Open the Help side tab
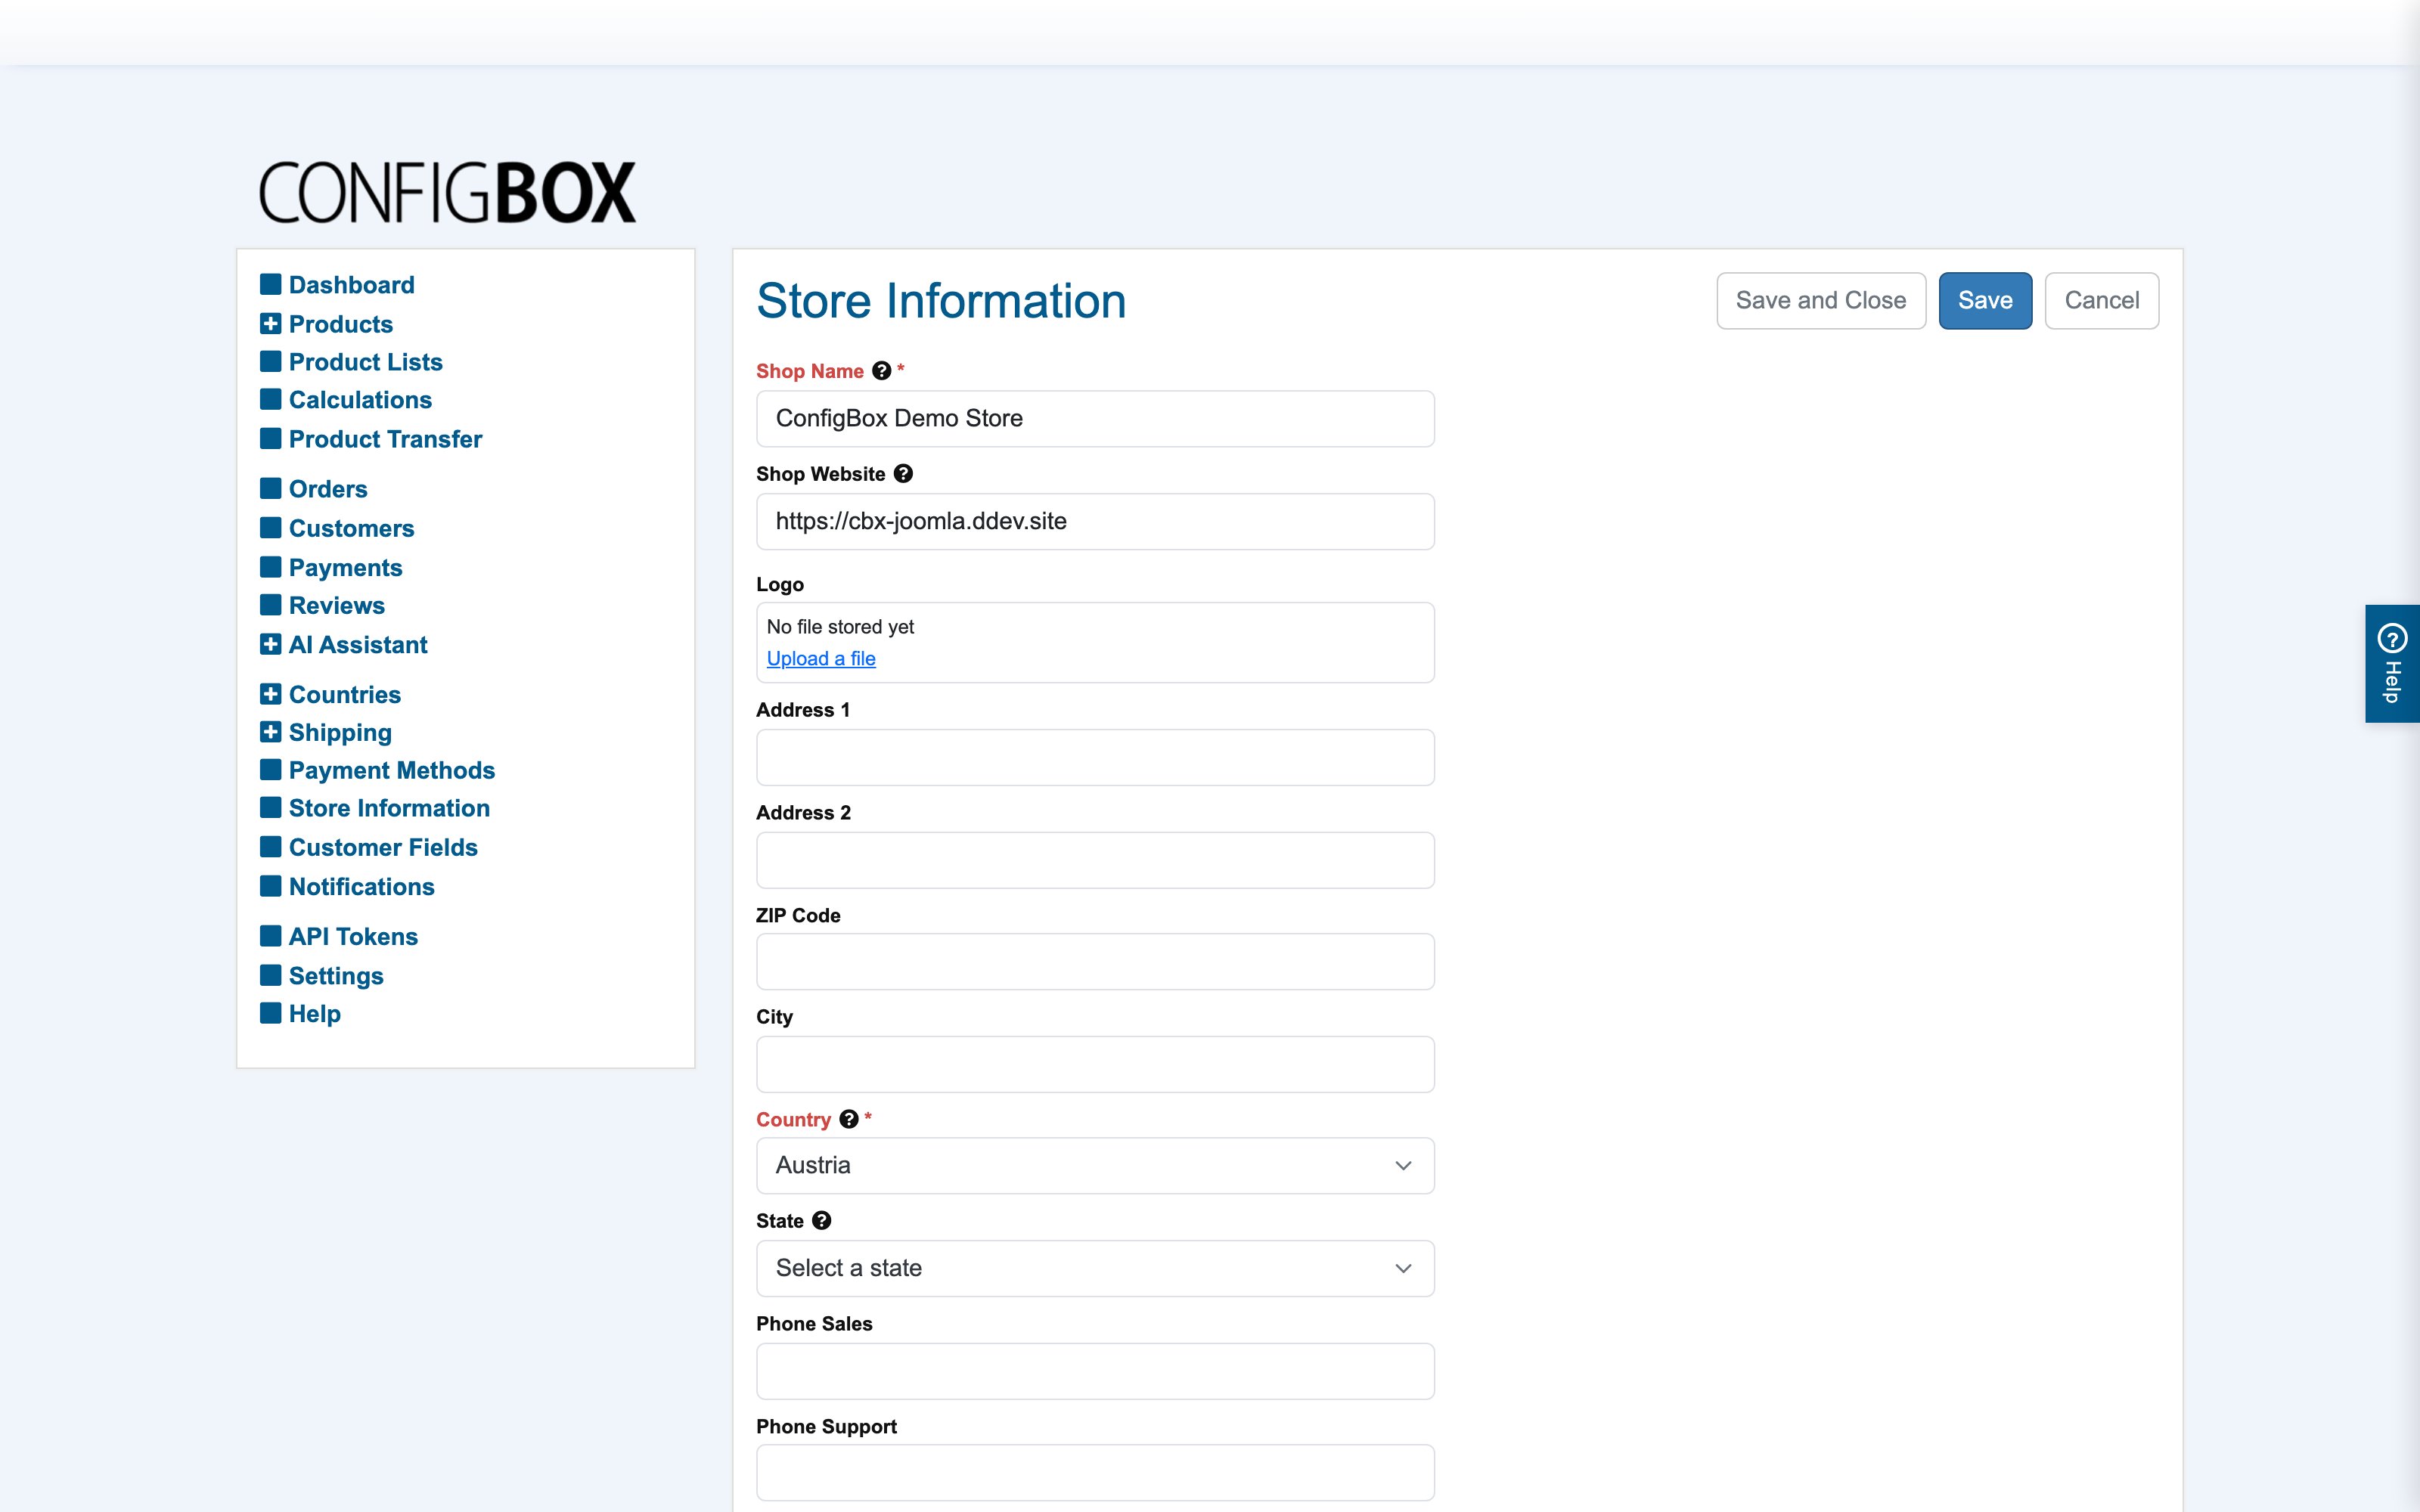2420x1512 pixels. (2392, 664)
